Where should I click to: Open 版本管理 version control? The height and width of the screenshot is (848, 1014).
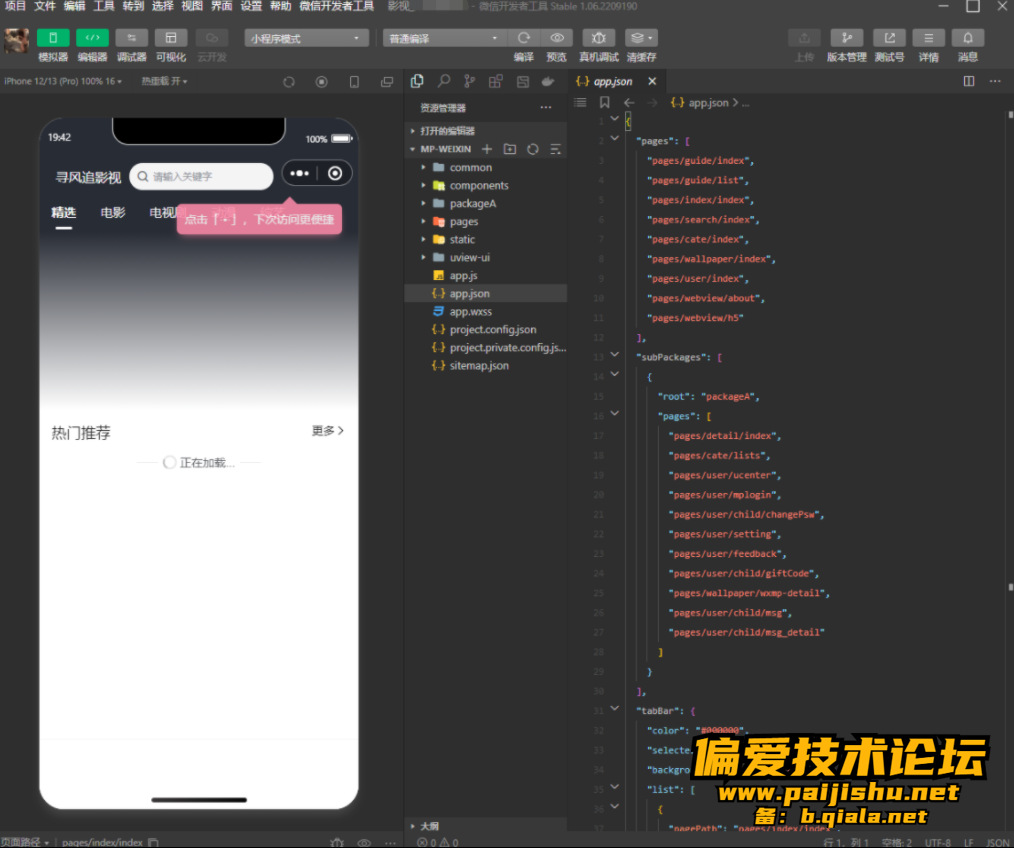pyautogui.click(x=847, y=38)
